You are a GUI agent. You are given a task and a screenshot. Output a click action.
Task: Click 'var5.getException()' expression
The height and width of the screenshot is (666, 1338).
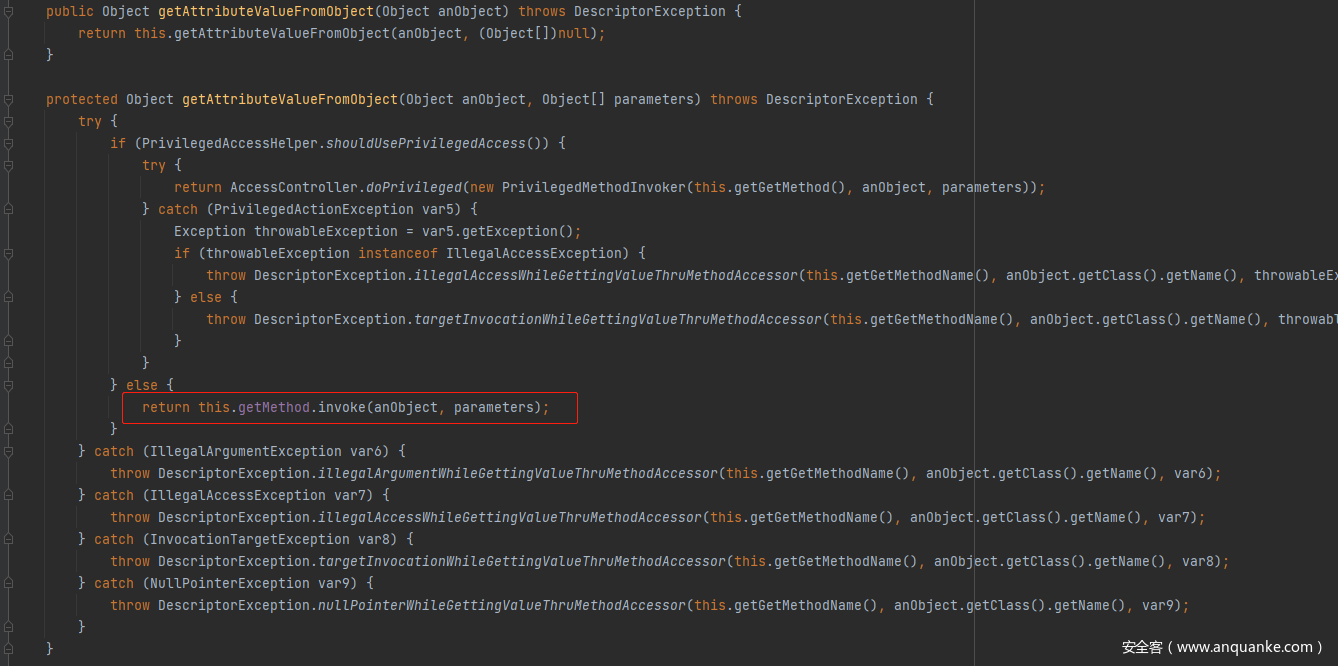tap(498, 231)
